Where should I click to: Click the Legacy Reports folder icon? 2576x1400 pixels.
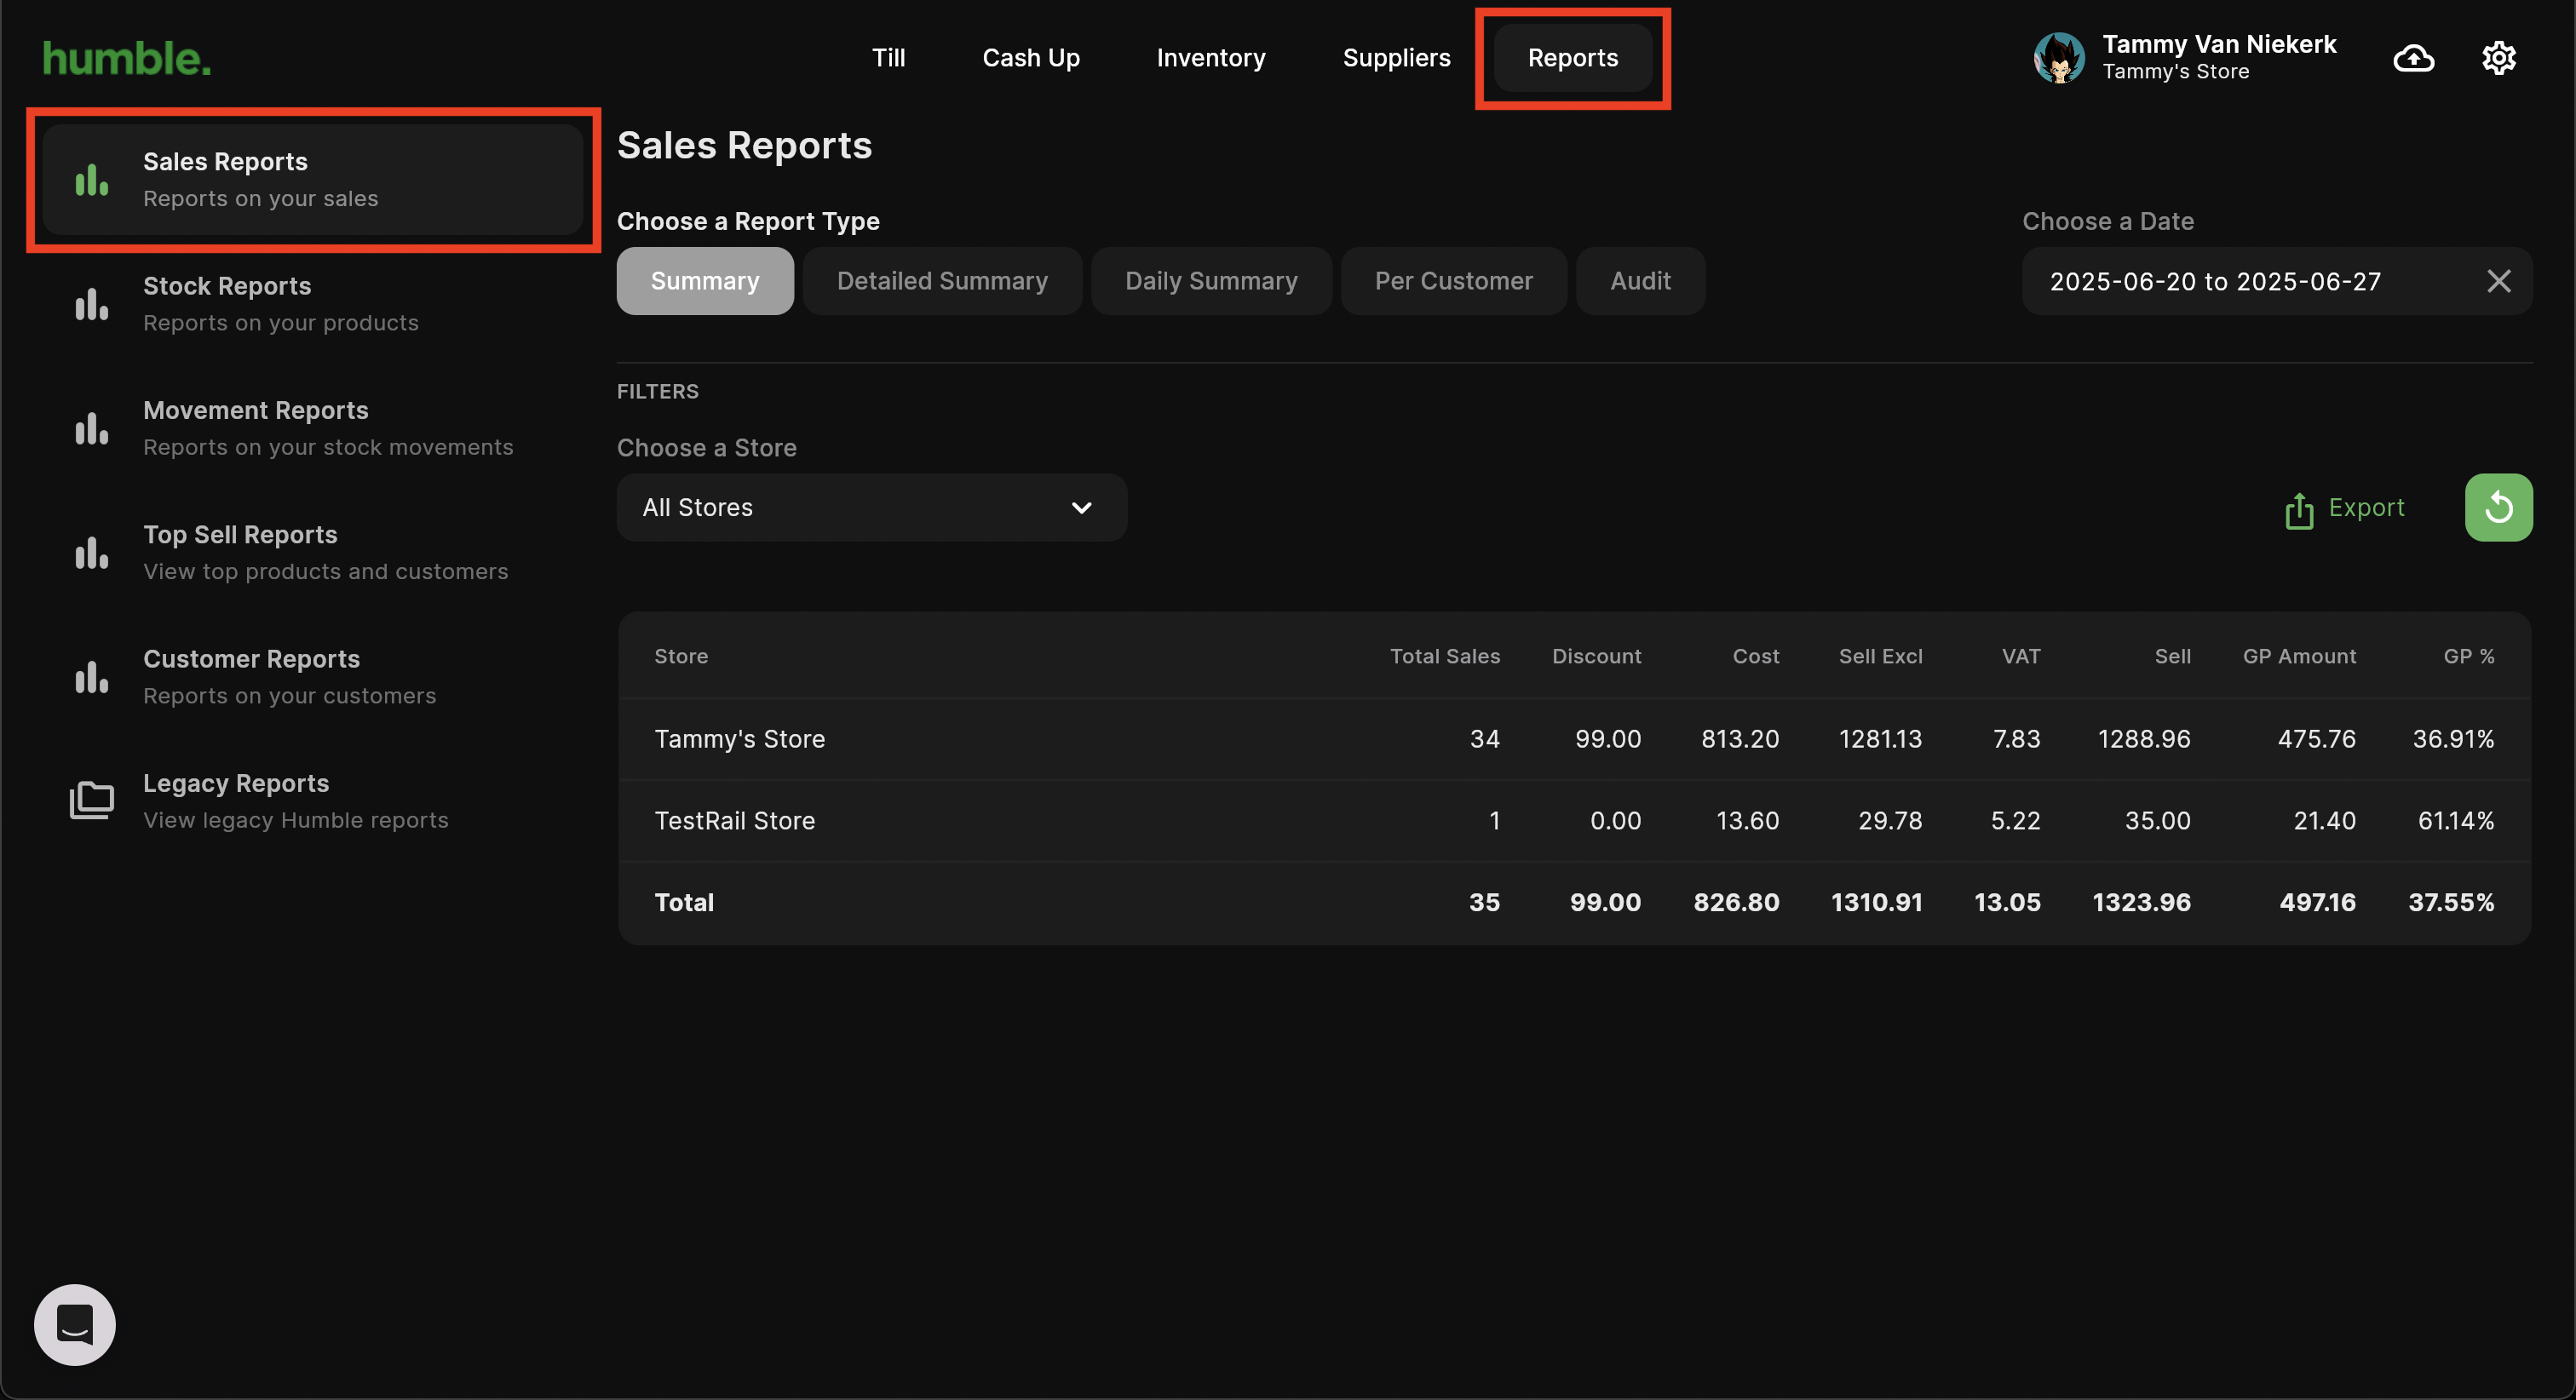(x=91, y=800)
